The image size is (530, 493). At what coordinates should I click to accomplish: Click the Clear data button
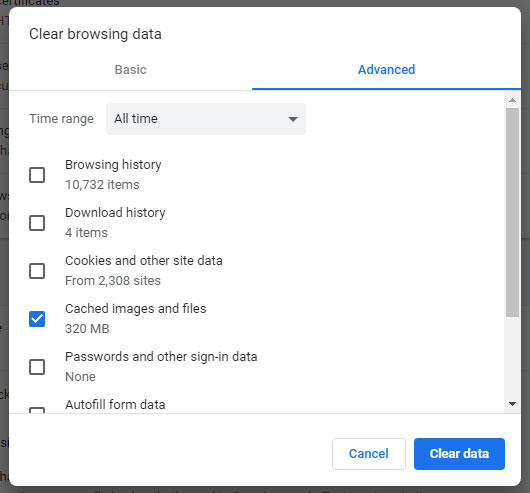(459, 454)
